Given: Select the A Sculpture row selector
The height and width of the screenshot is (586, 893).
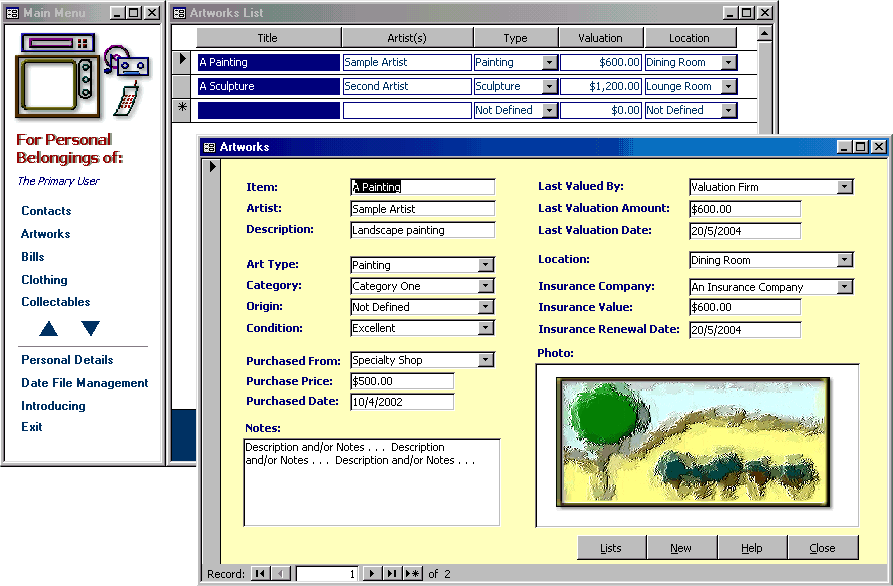Looking at the screenshot, I should click(x=182, y=86).
